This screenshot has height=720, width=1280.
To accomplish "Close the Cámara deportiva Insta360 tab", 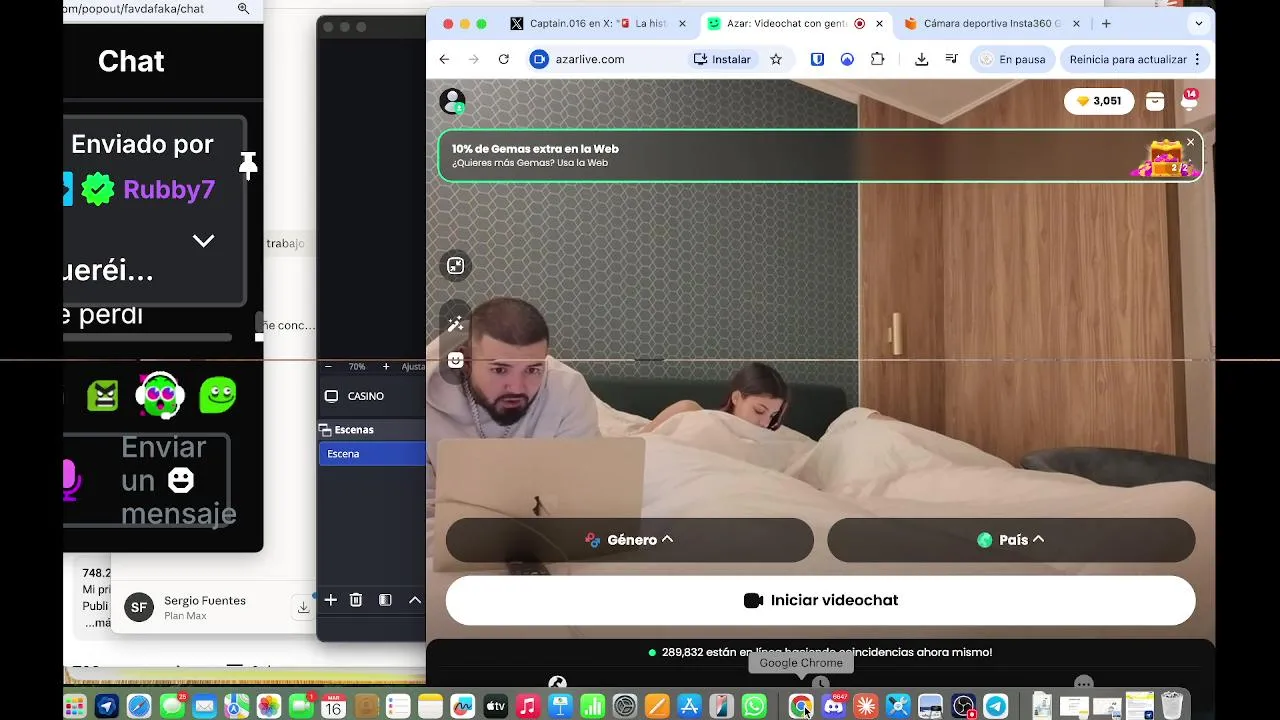I will click(x=1076, y=23).
